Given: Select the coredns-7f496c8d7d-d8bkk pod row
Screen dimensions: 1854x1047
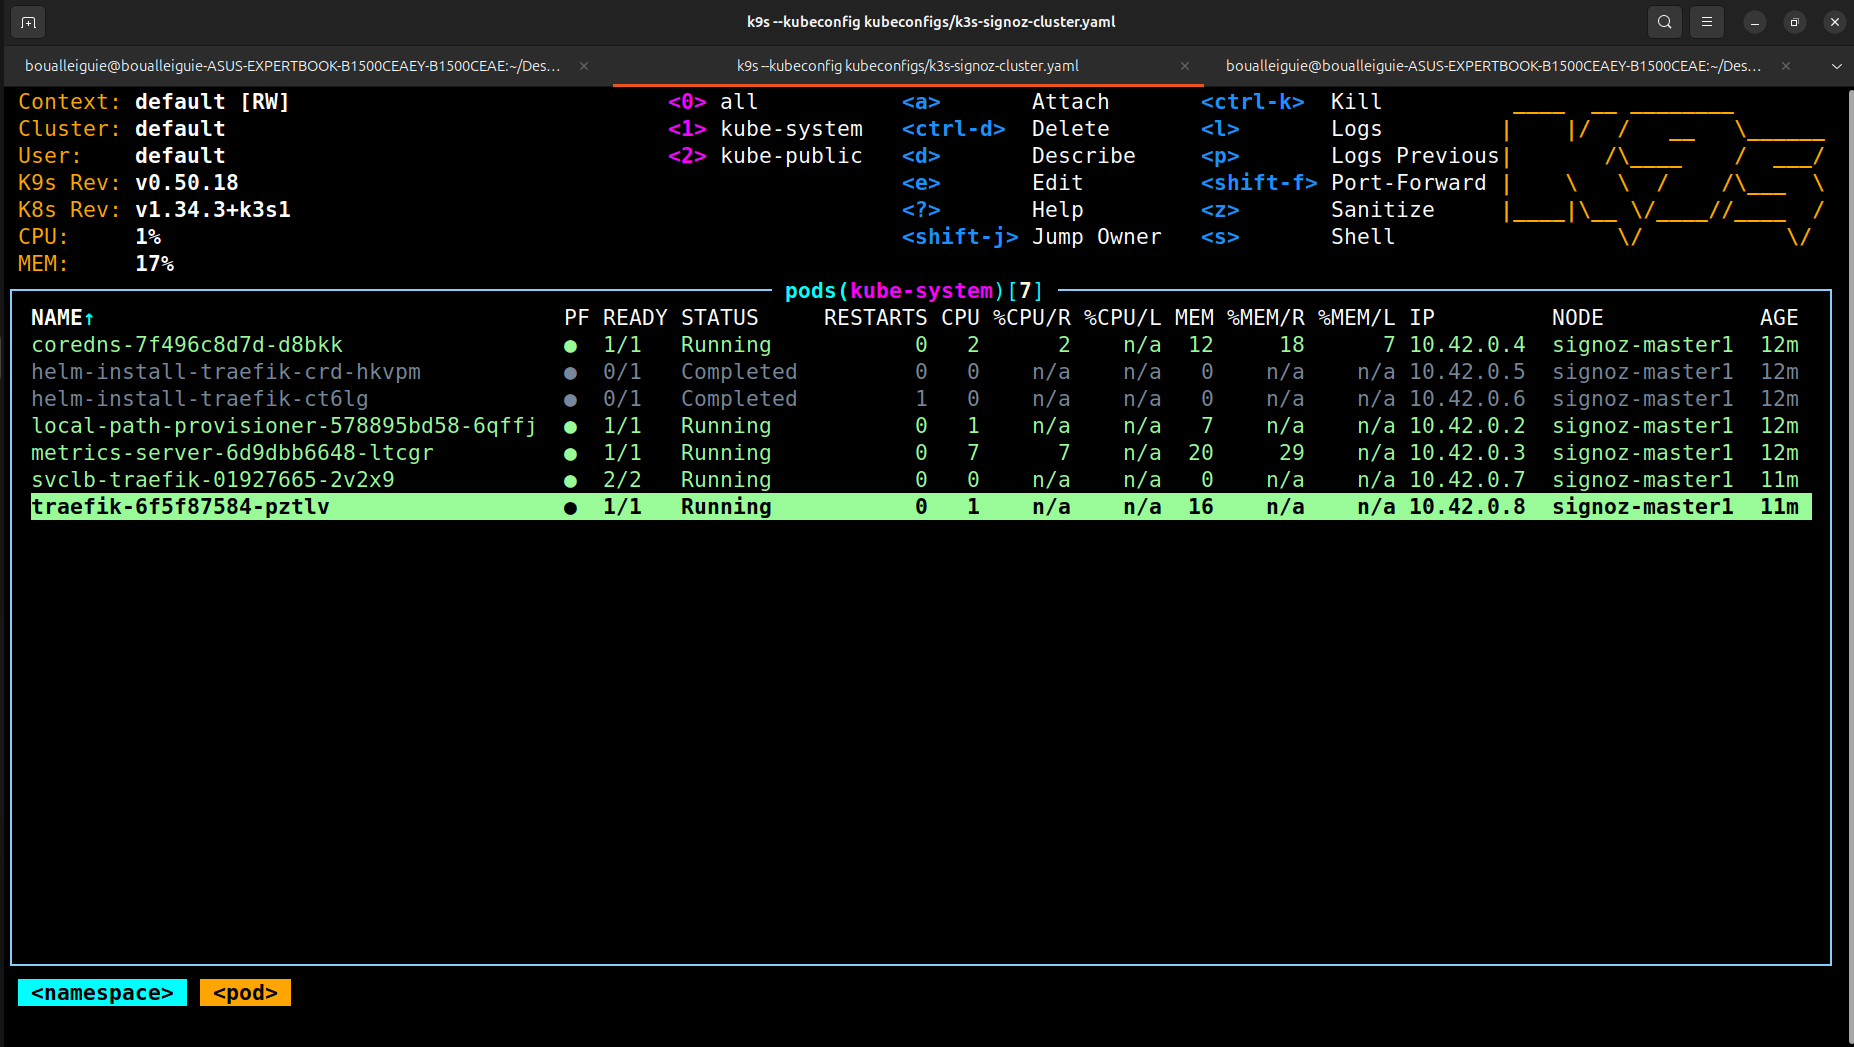Looking at the screenshot, I should pos(921,345).
